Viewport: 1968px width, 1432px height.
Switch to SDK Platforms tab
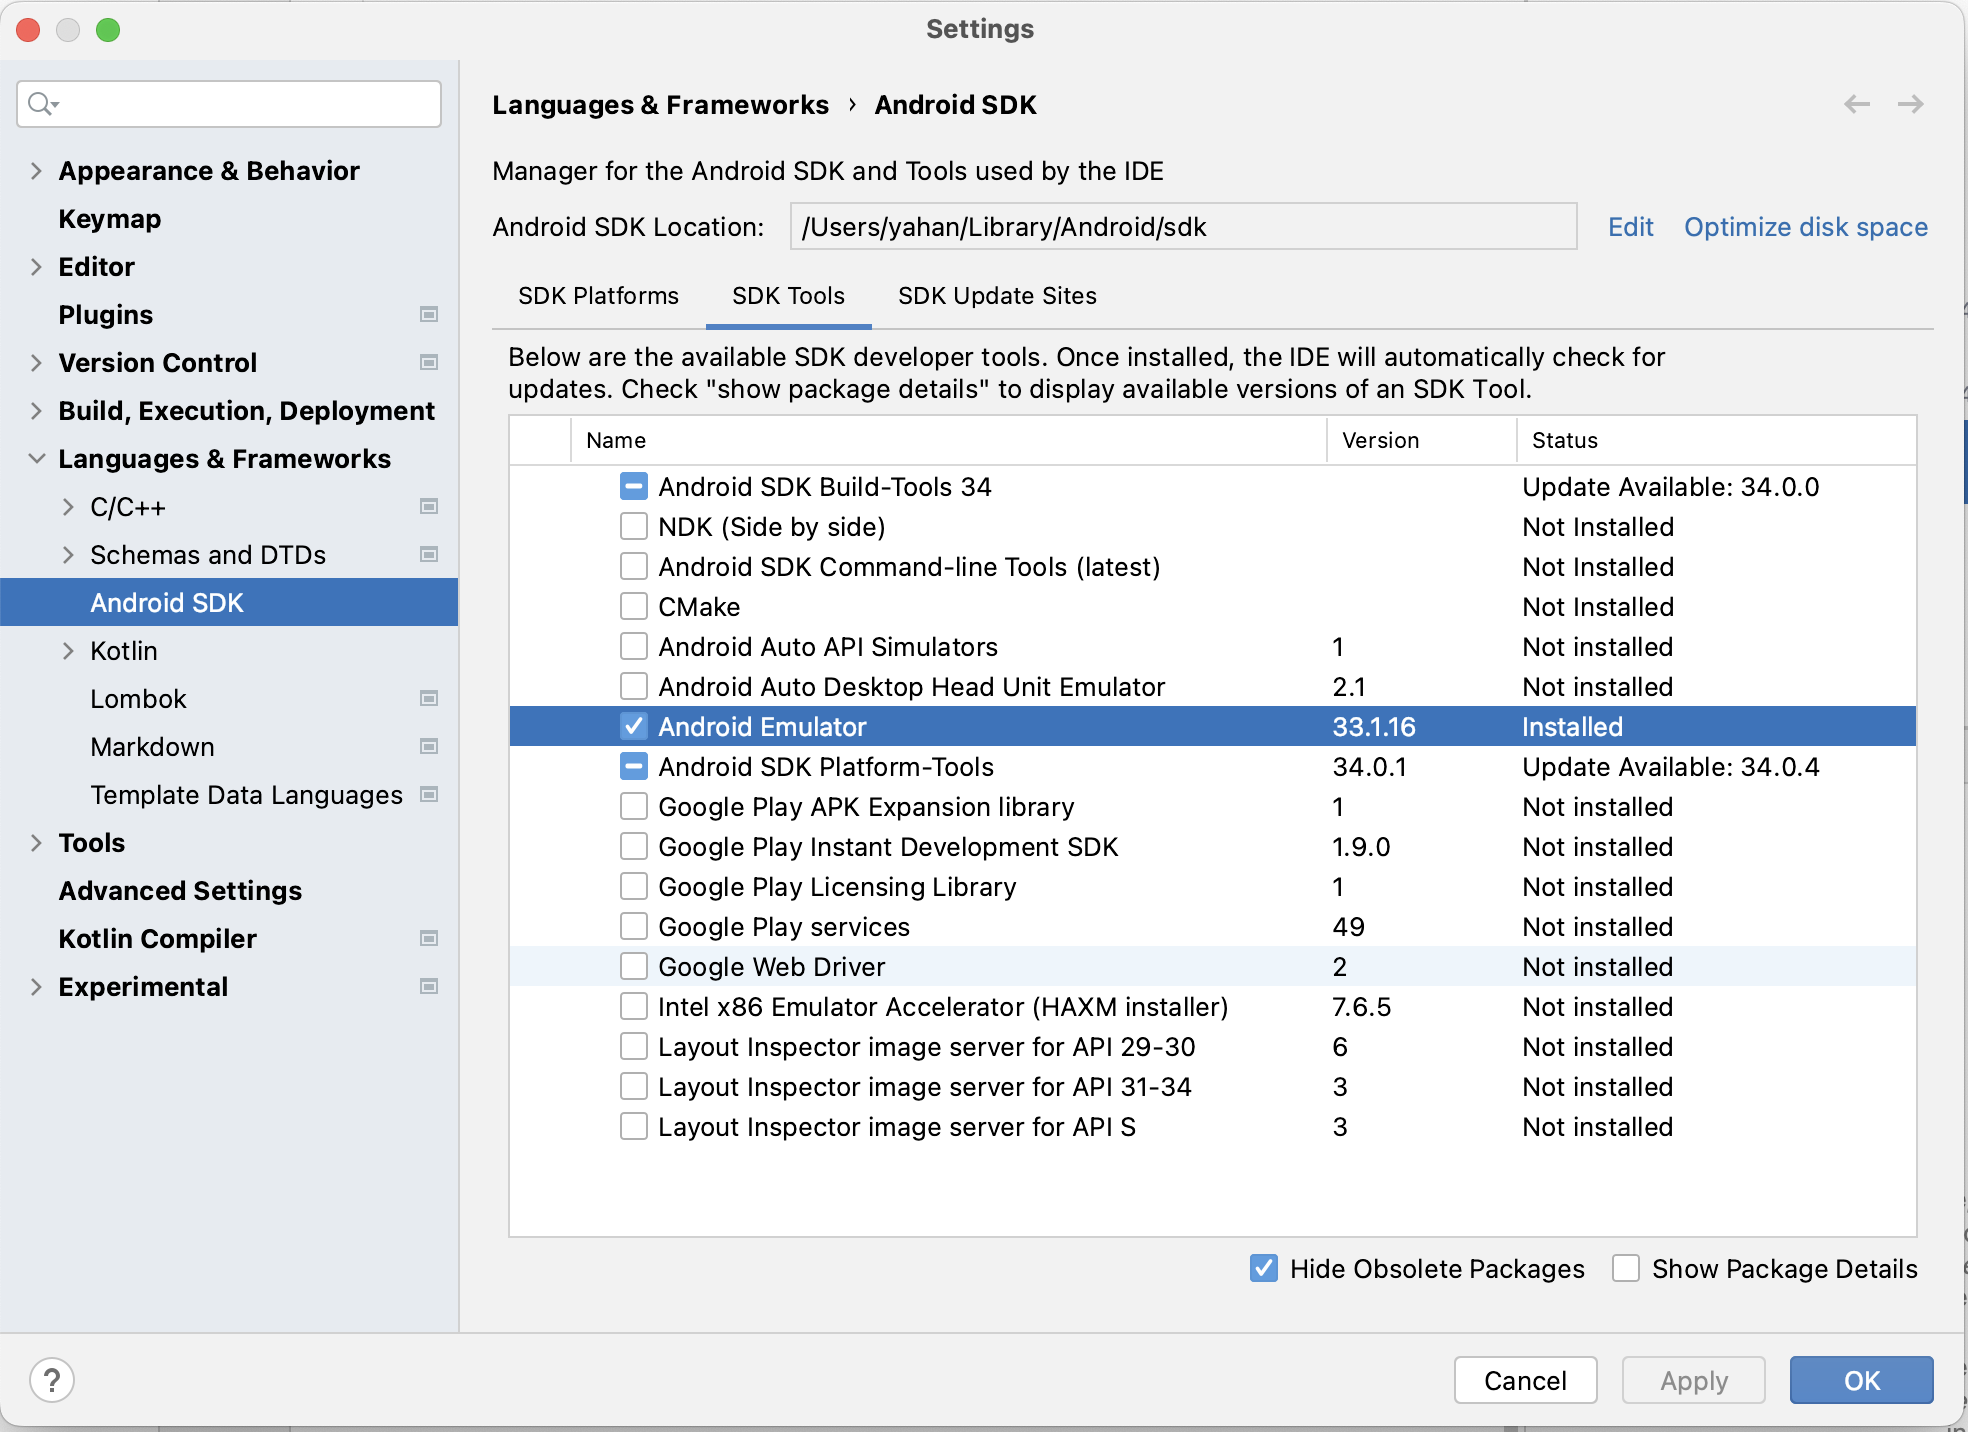tap(598, 296)
